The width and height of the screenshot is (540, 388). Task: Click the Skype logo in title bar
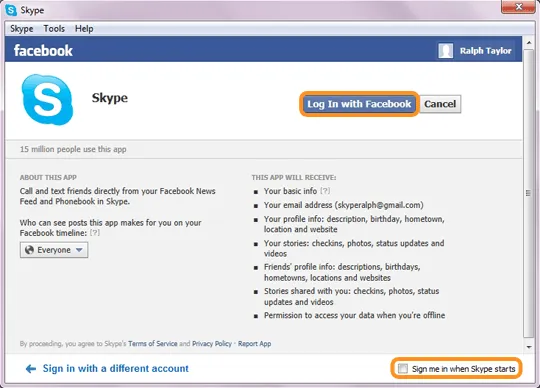pyautogui.click(x=11, y=10)
